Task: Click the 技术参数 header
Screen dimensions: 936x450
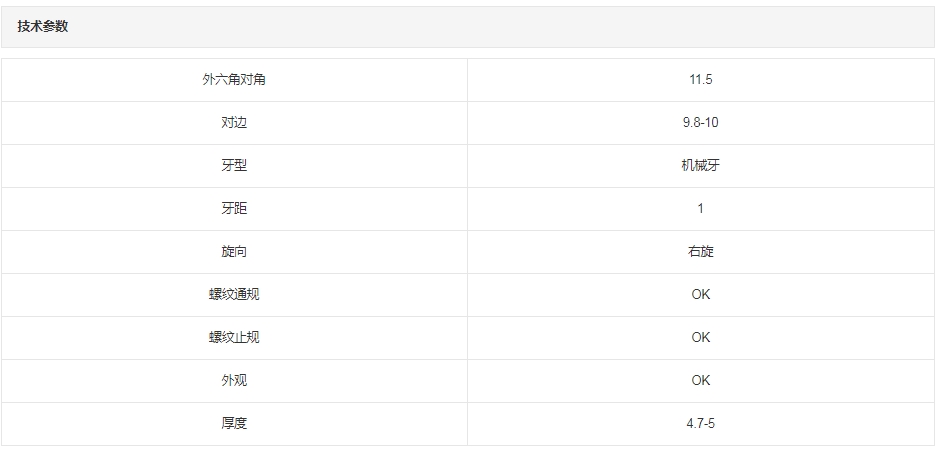Action: (43, 27)
